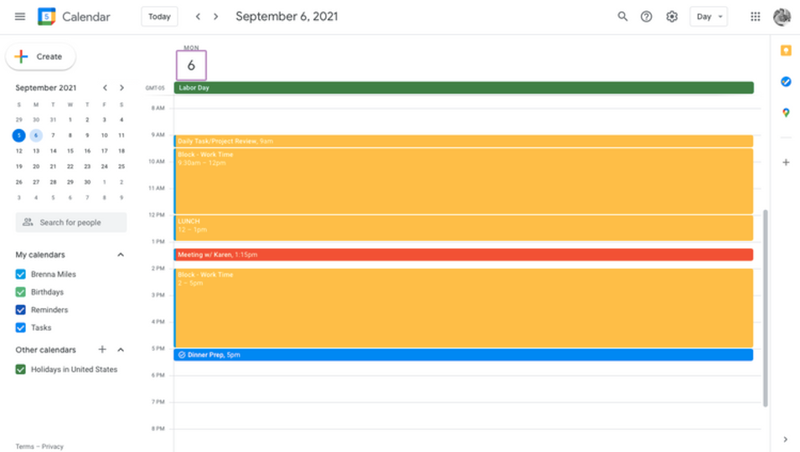Viewport: 800px width, 452px height.
Task: Open the Settings gear menu
Action: [x=672, y=16]
